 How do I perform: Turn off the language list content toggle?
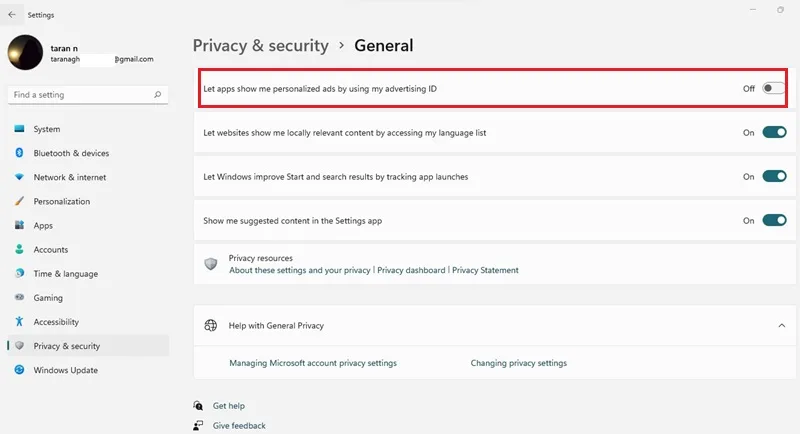click(x=774, y=132)
